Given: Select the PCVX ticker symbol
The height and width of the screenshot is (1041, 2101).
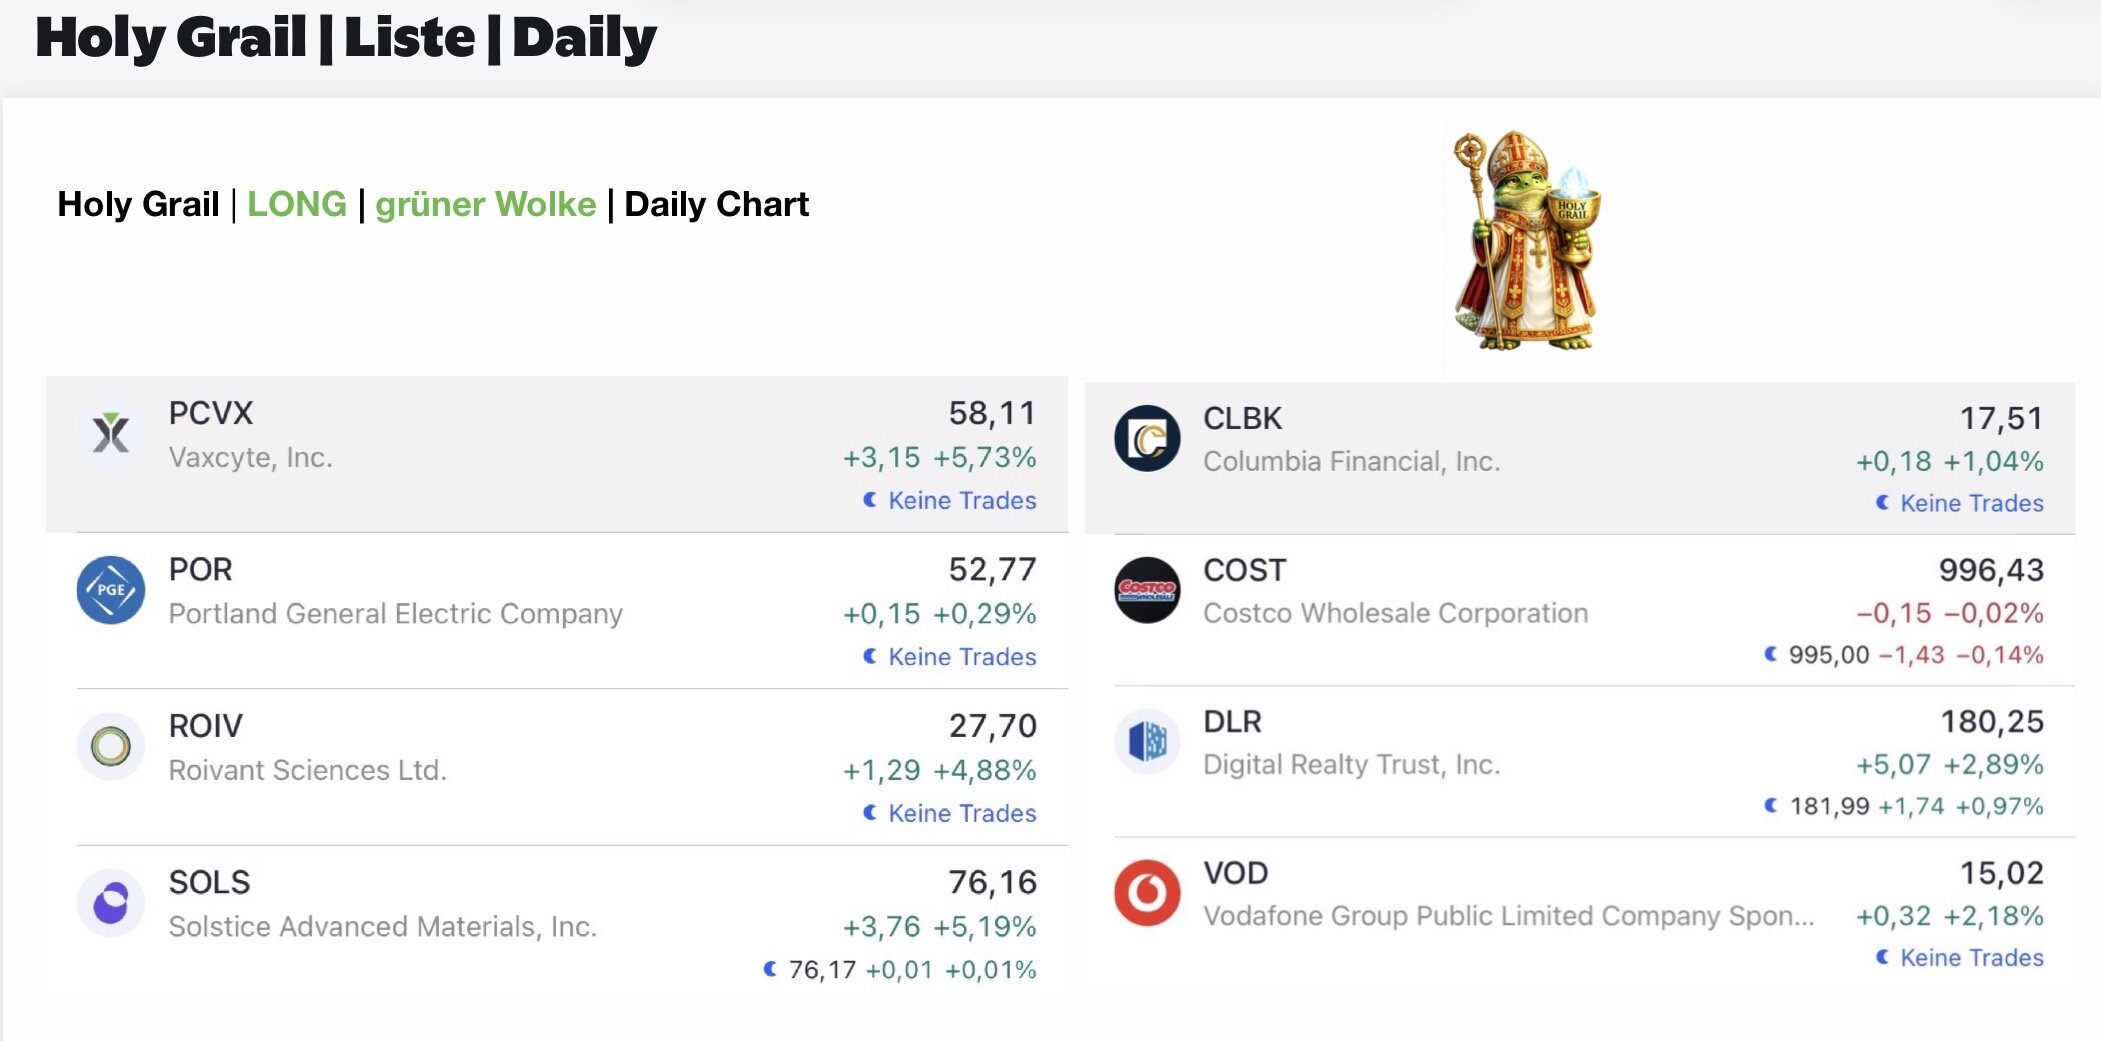Looking at the screenshot, I should [211, 413].
